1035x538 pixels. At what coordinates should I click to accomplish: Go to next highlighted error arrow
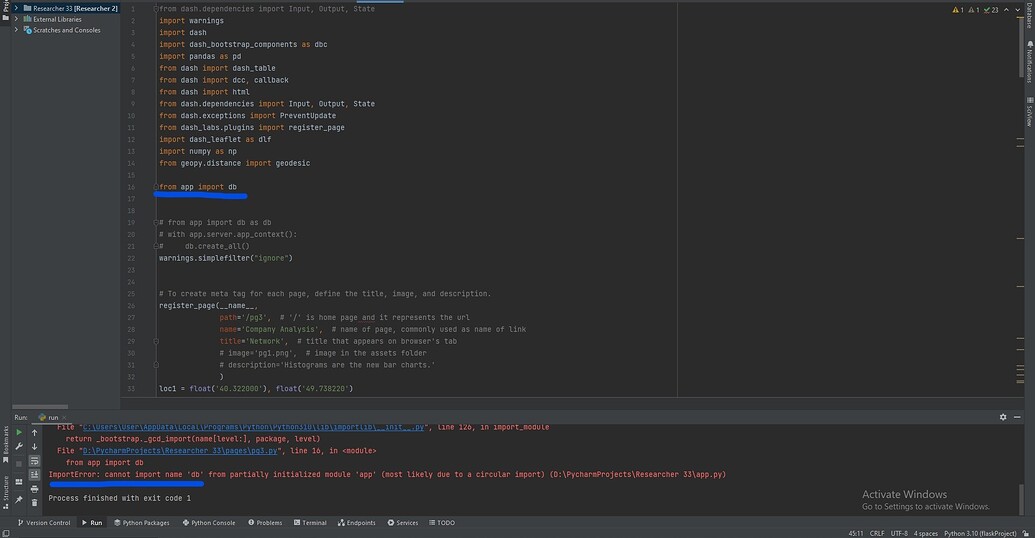[1017, 10]
